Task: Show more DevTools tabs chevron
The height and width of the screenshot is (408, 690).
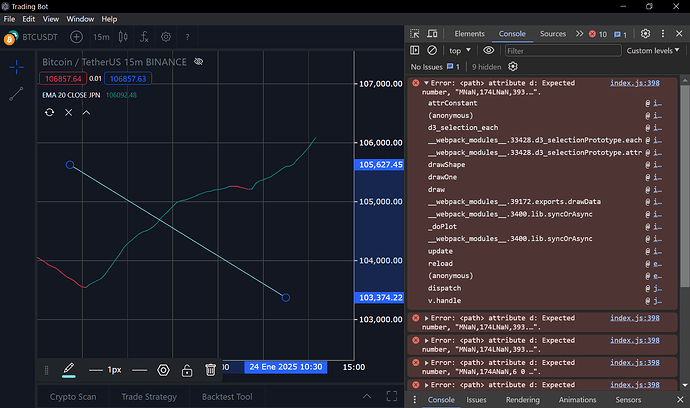Action: [x=580, y=34]
